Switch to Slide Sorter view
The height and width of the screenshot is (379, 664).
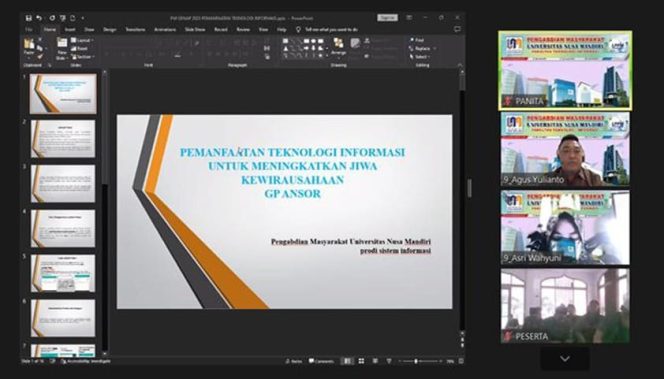(361, 361)
